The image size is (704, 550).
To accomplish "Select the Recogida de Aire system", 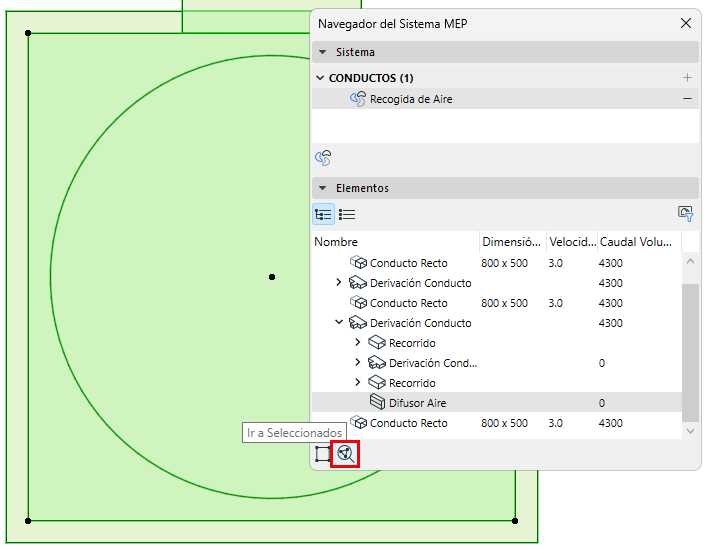I will [505, 99].
